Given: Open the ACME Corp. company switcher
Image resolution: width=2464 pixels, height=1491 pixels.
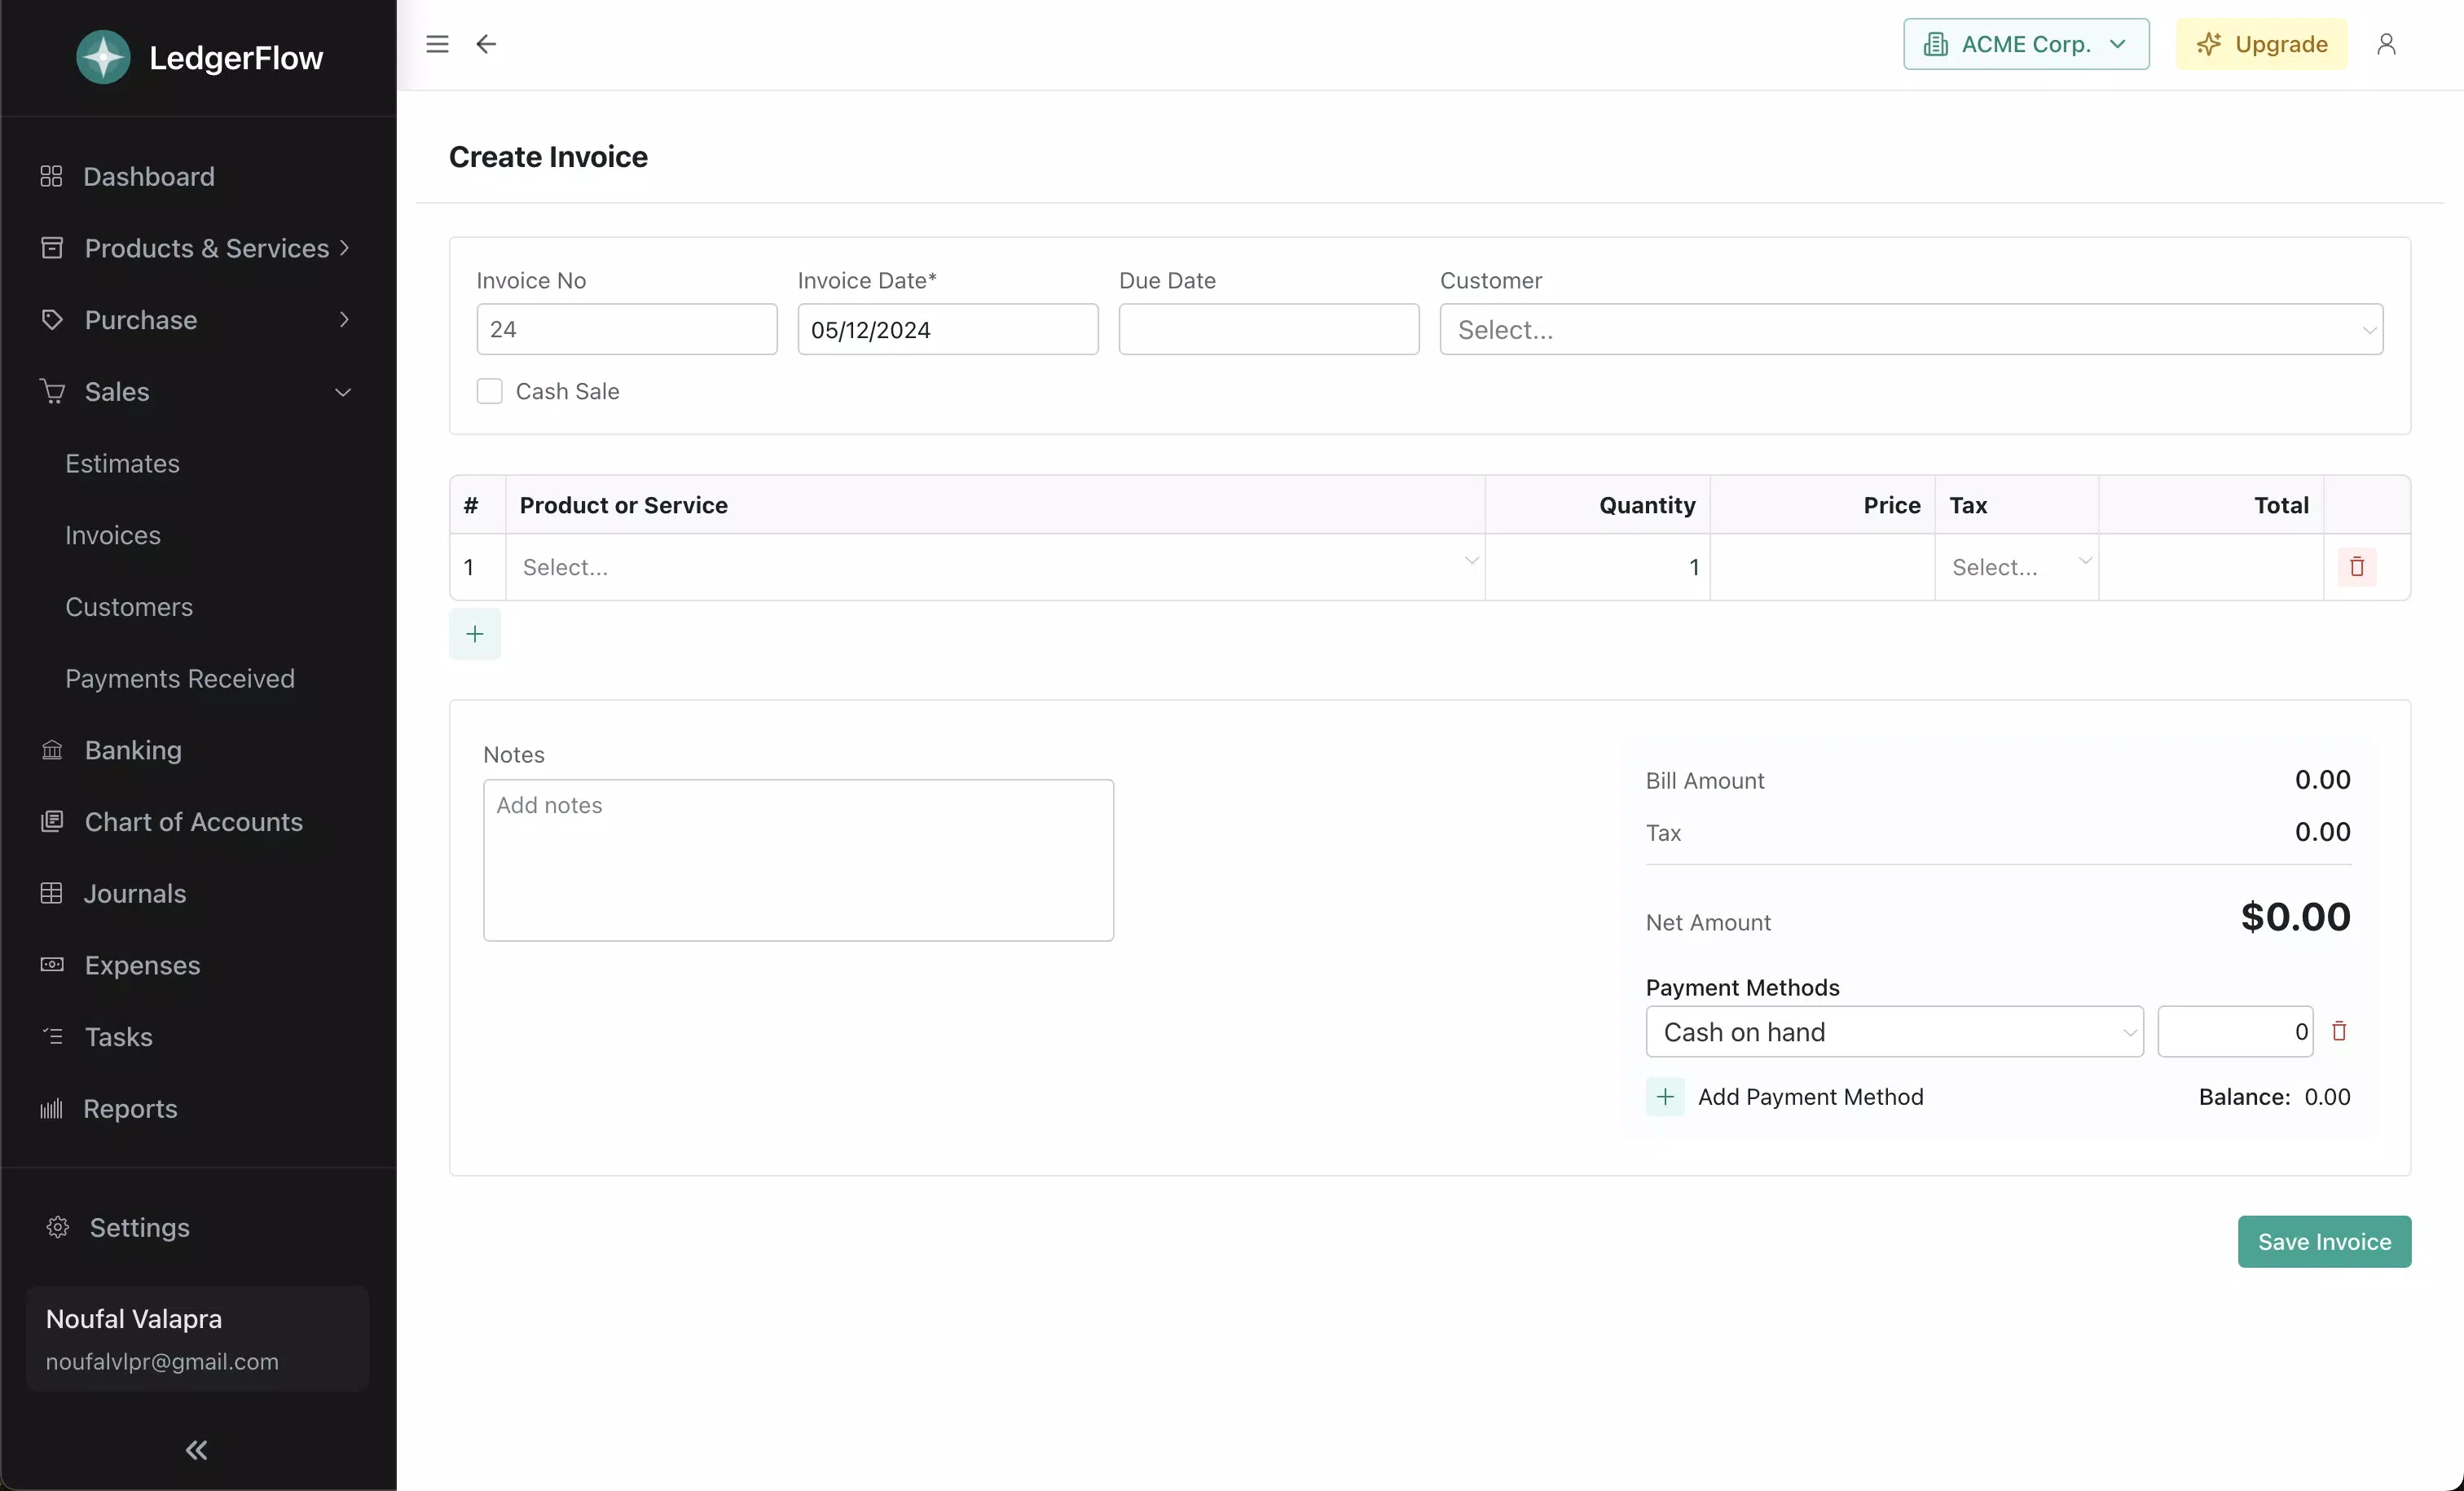Looking at the screenshot, I should pos(2026,44).
